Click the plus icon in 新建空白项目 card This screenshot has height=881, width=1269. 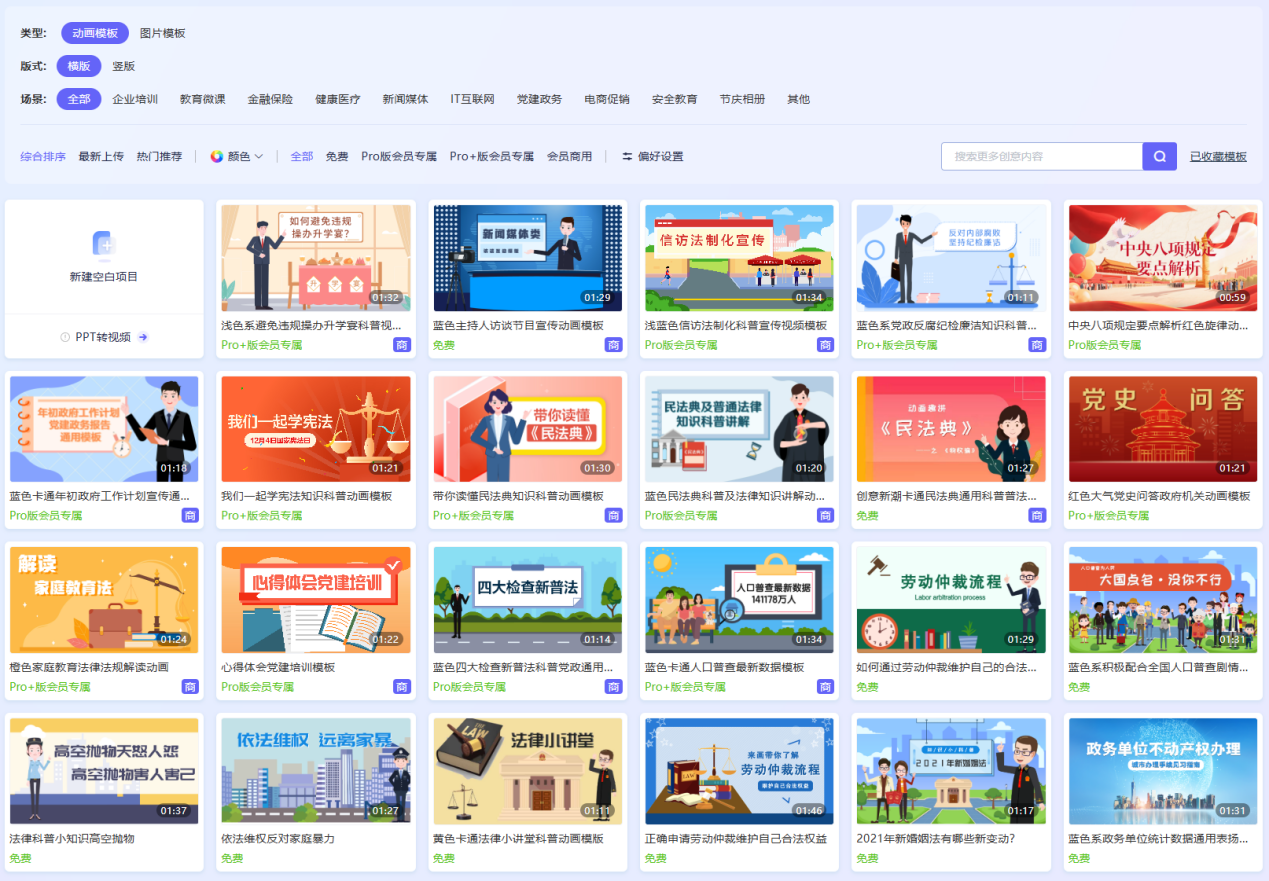104,246
